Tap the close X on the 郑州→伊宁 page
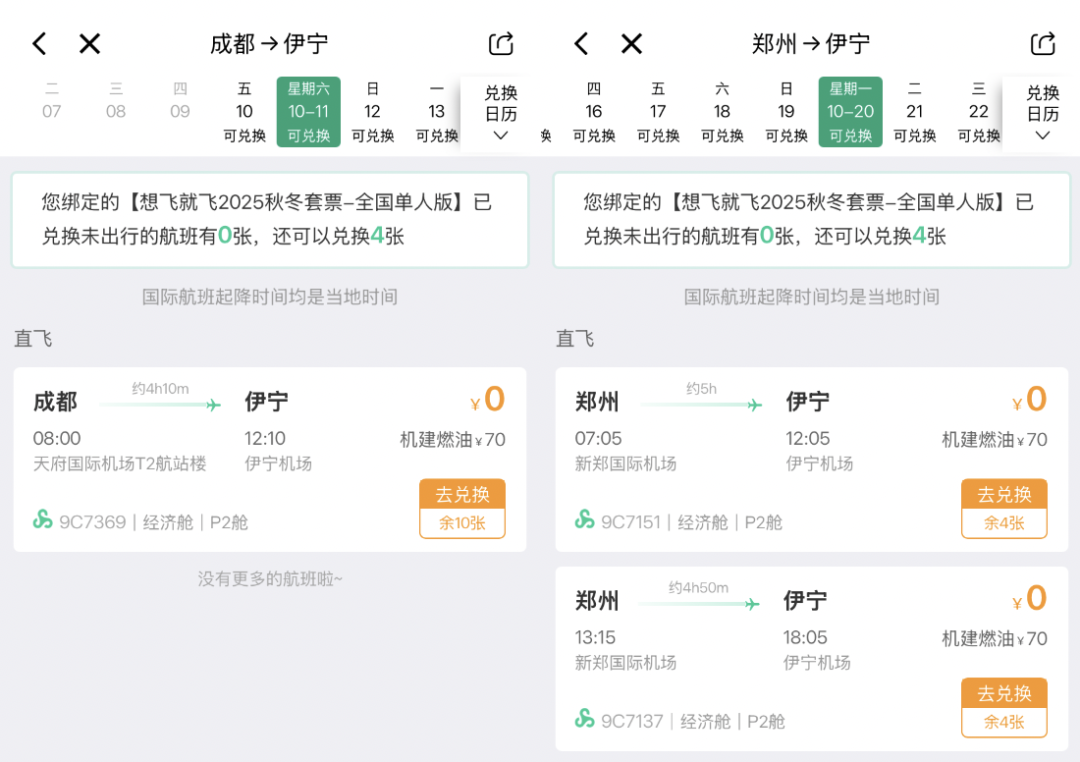The width and height of the screenshot is (1080, 762). [631, 43]
